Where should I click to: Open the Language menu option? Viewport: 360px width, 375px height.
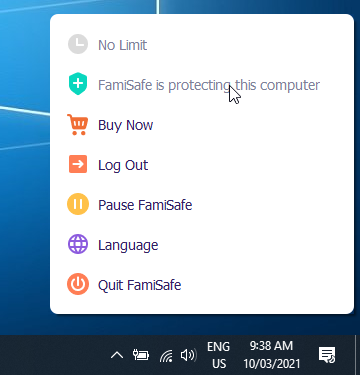(x=202, y=245)
